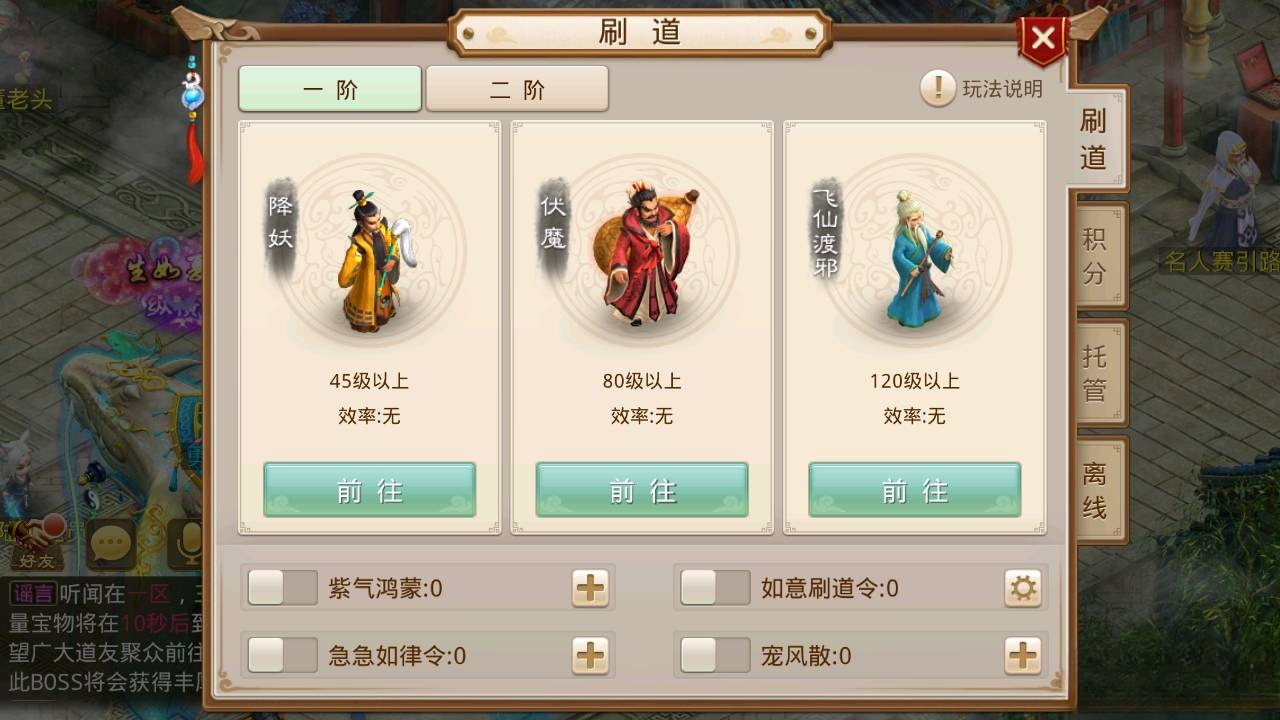This screenshot has height=720, width=1280.
Task: Toggle the 紫气鸿蒙 switch
Action: tap(283, 588)
